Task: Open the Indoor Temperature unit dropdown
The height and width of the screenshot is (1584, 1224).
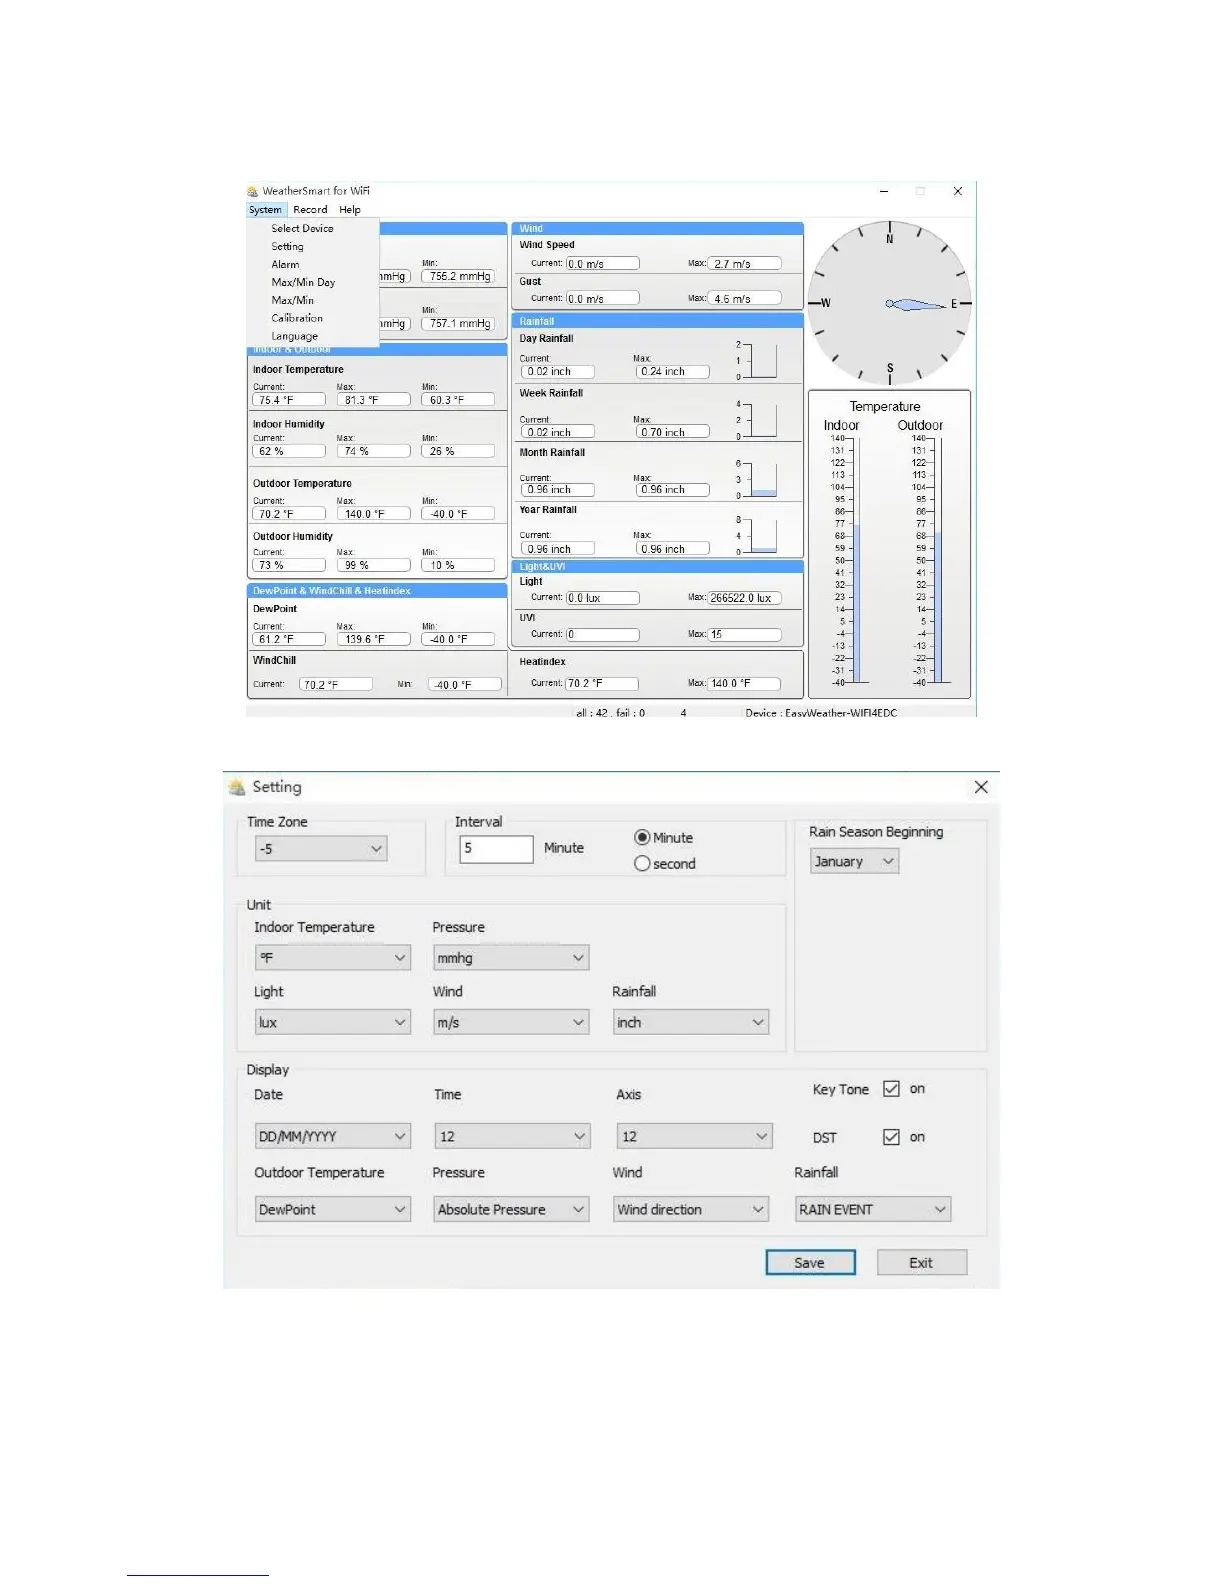Action: tap(332, 958)
